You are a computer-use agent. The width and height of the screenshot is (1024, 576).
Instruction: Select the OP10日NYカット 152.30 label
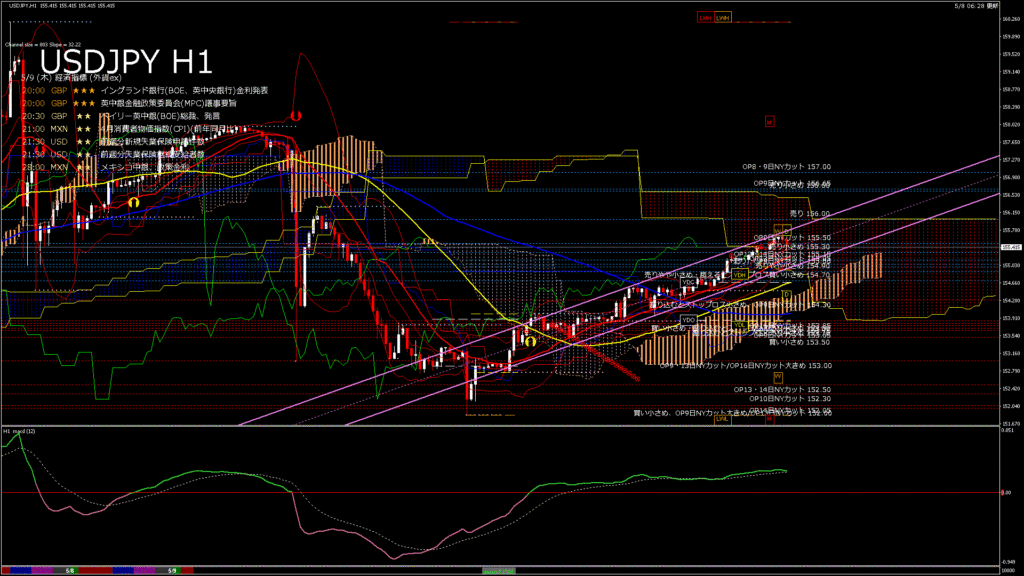pyautogui.click(x=789, y=398)
